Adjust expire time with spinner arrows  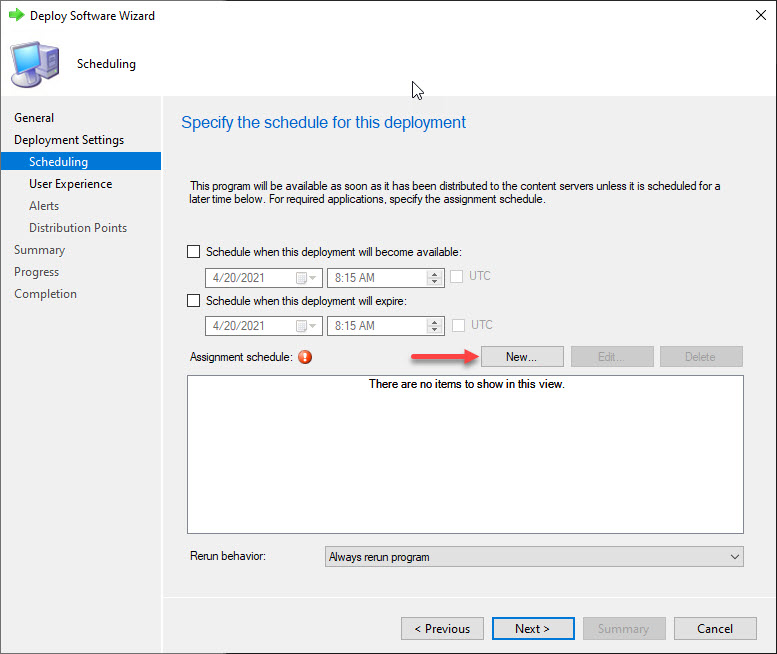[x=435, y=326]
